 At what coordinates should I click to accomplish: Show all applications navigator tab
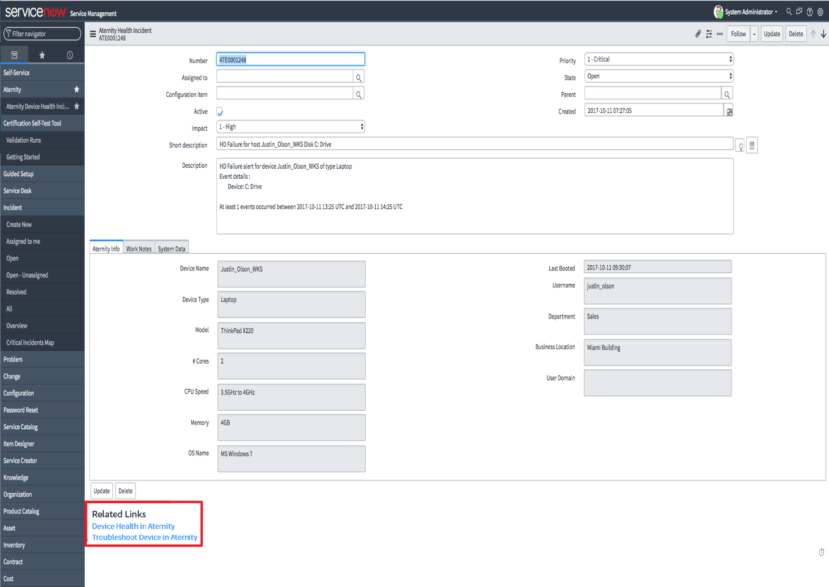pos(14,55)
